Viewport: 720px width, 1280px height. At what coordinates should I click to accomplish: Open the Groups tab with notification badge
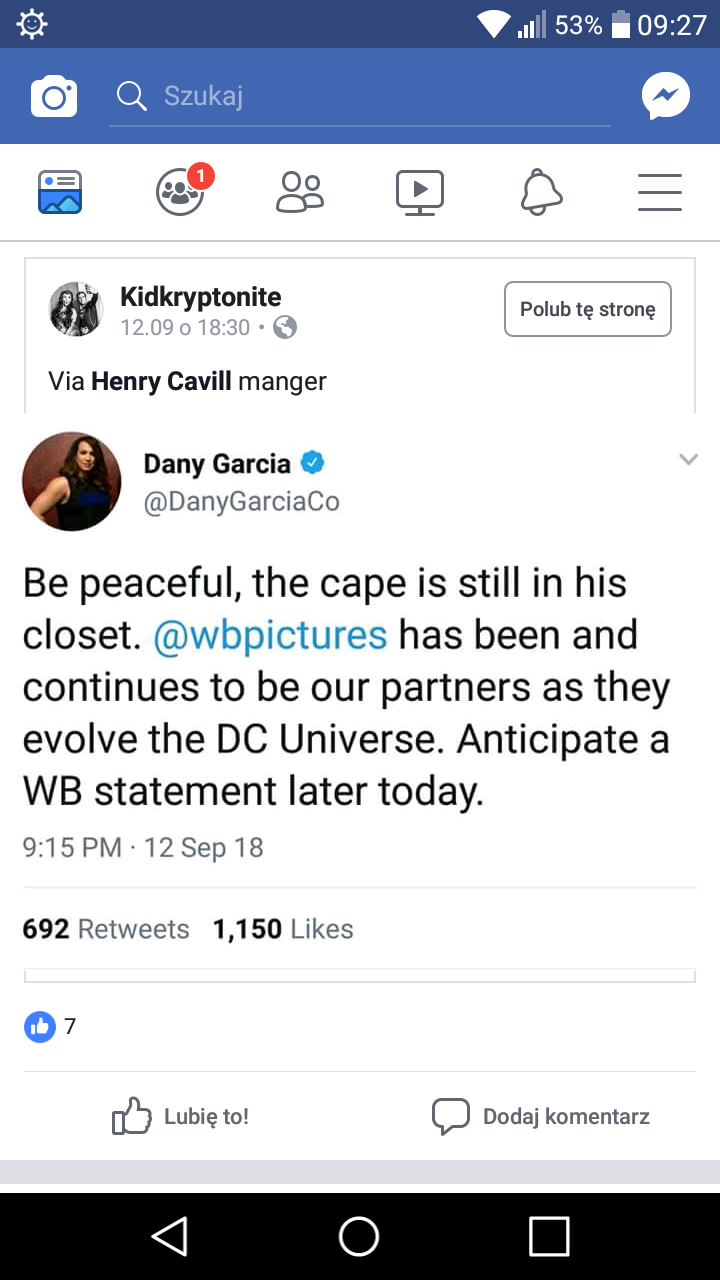point(181,192)
